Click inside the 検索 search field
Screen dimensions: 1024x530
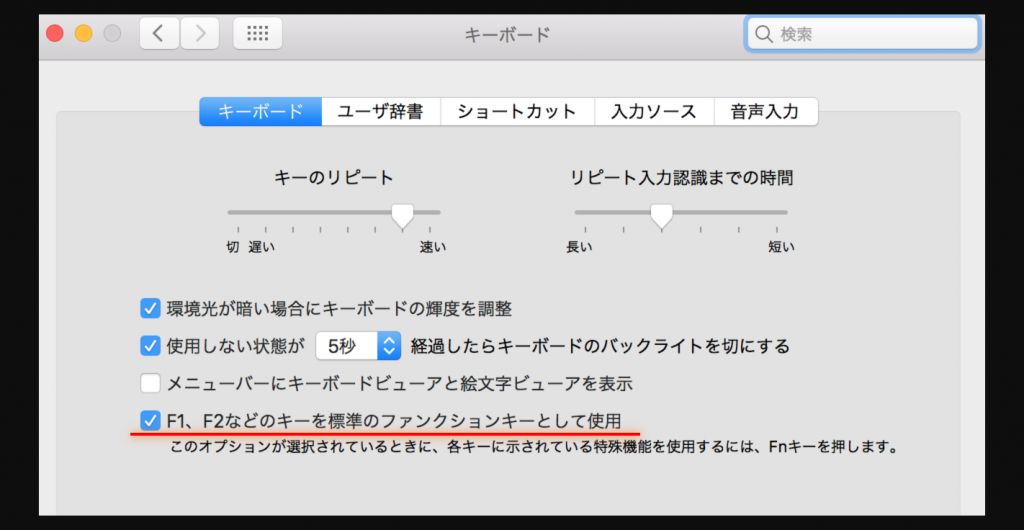pos(870,34)
